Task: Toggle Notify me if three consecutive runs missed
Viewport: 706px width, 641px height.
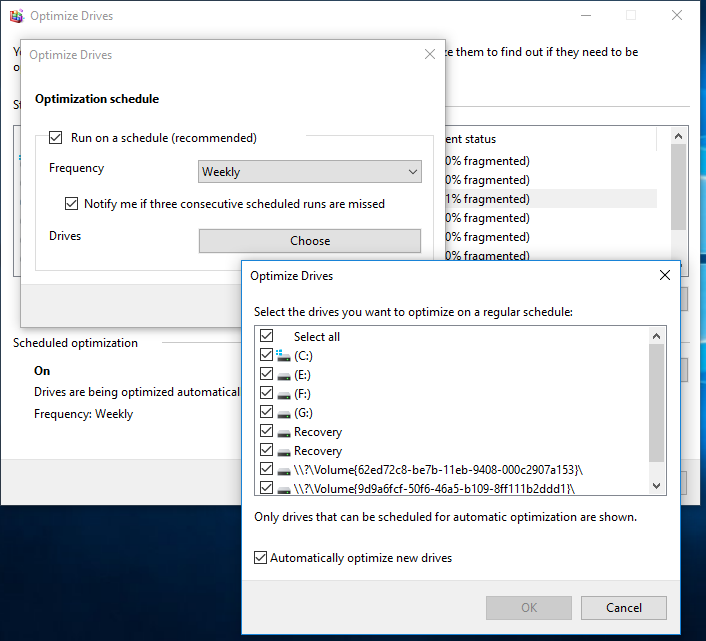Action: tap(71, 203)
